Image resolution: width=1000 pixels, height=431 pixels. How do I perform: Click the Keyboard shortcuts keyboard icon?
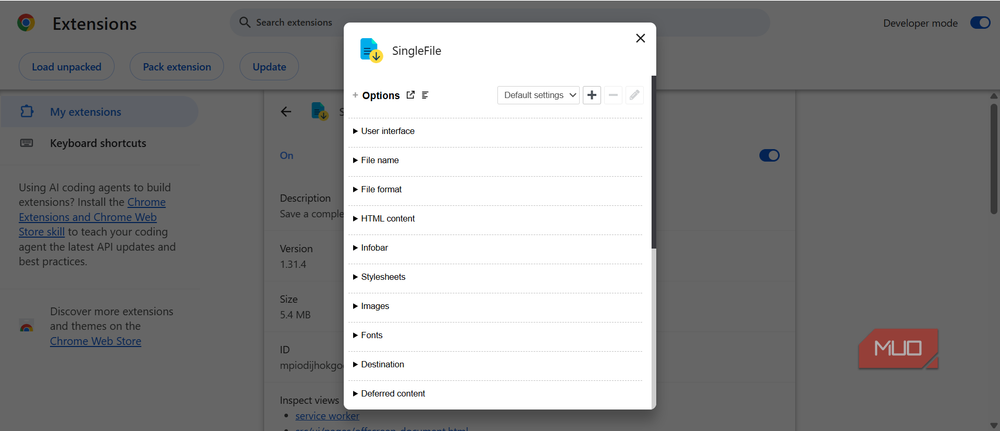26,143
